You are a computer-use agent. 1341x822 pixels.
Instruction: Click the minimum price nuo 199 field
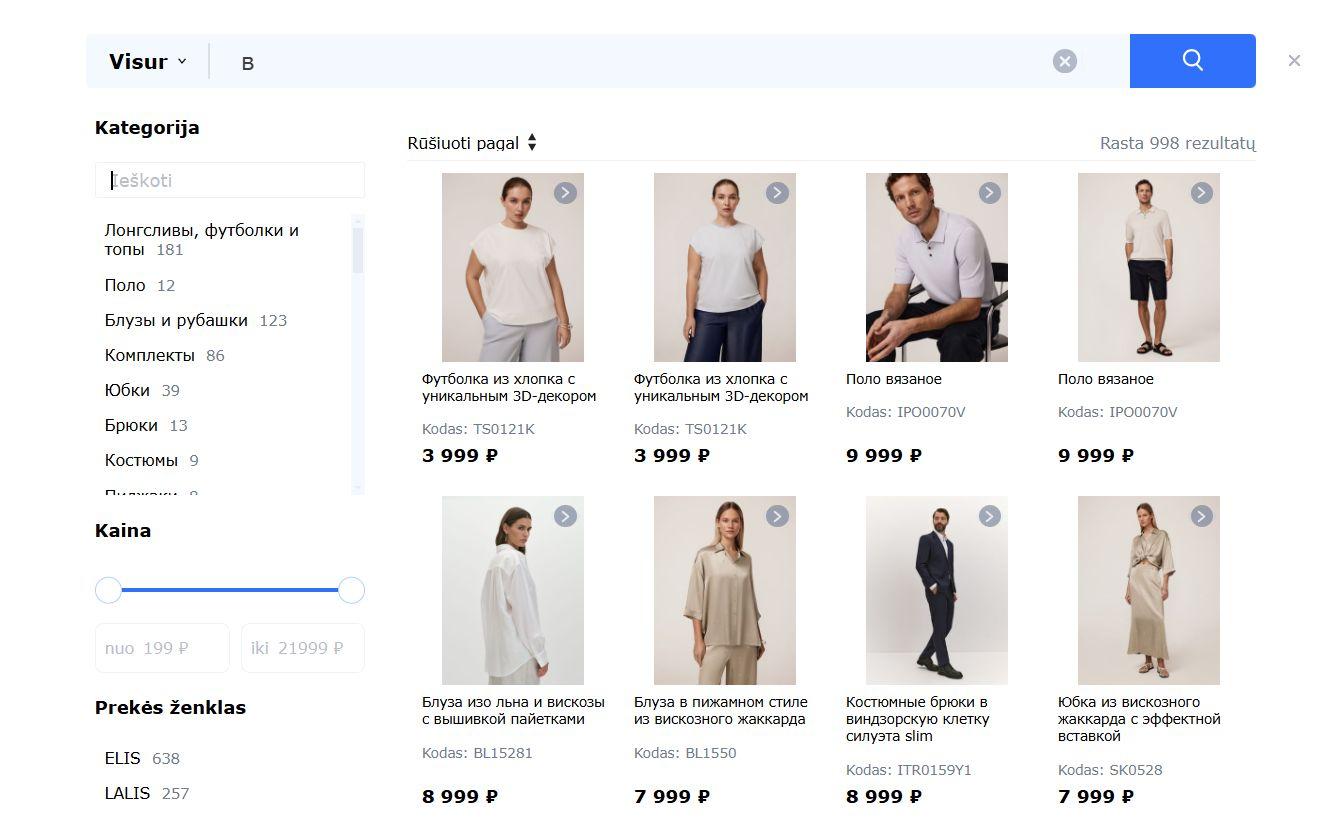[162, 648]
